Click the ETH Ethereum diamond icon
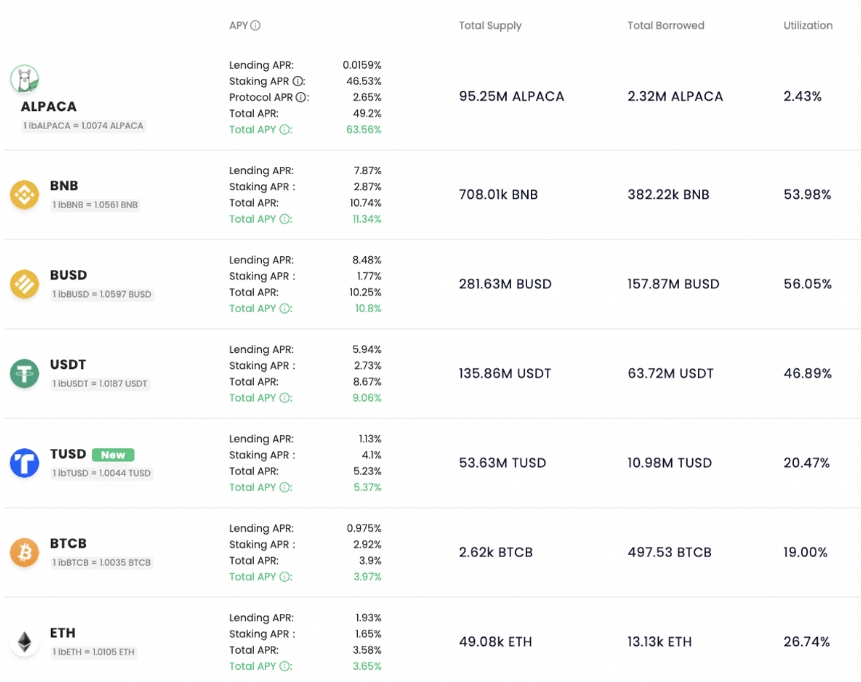This screenshot has height=682, width=861. pyautogui.click(x=24, y=642)
